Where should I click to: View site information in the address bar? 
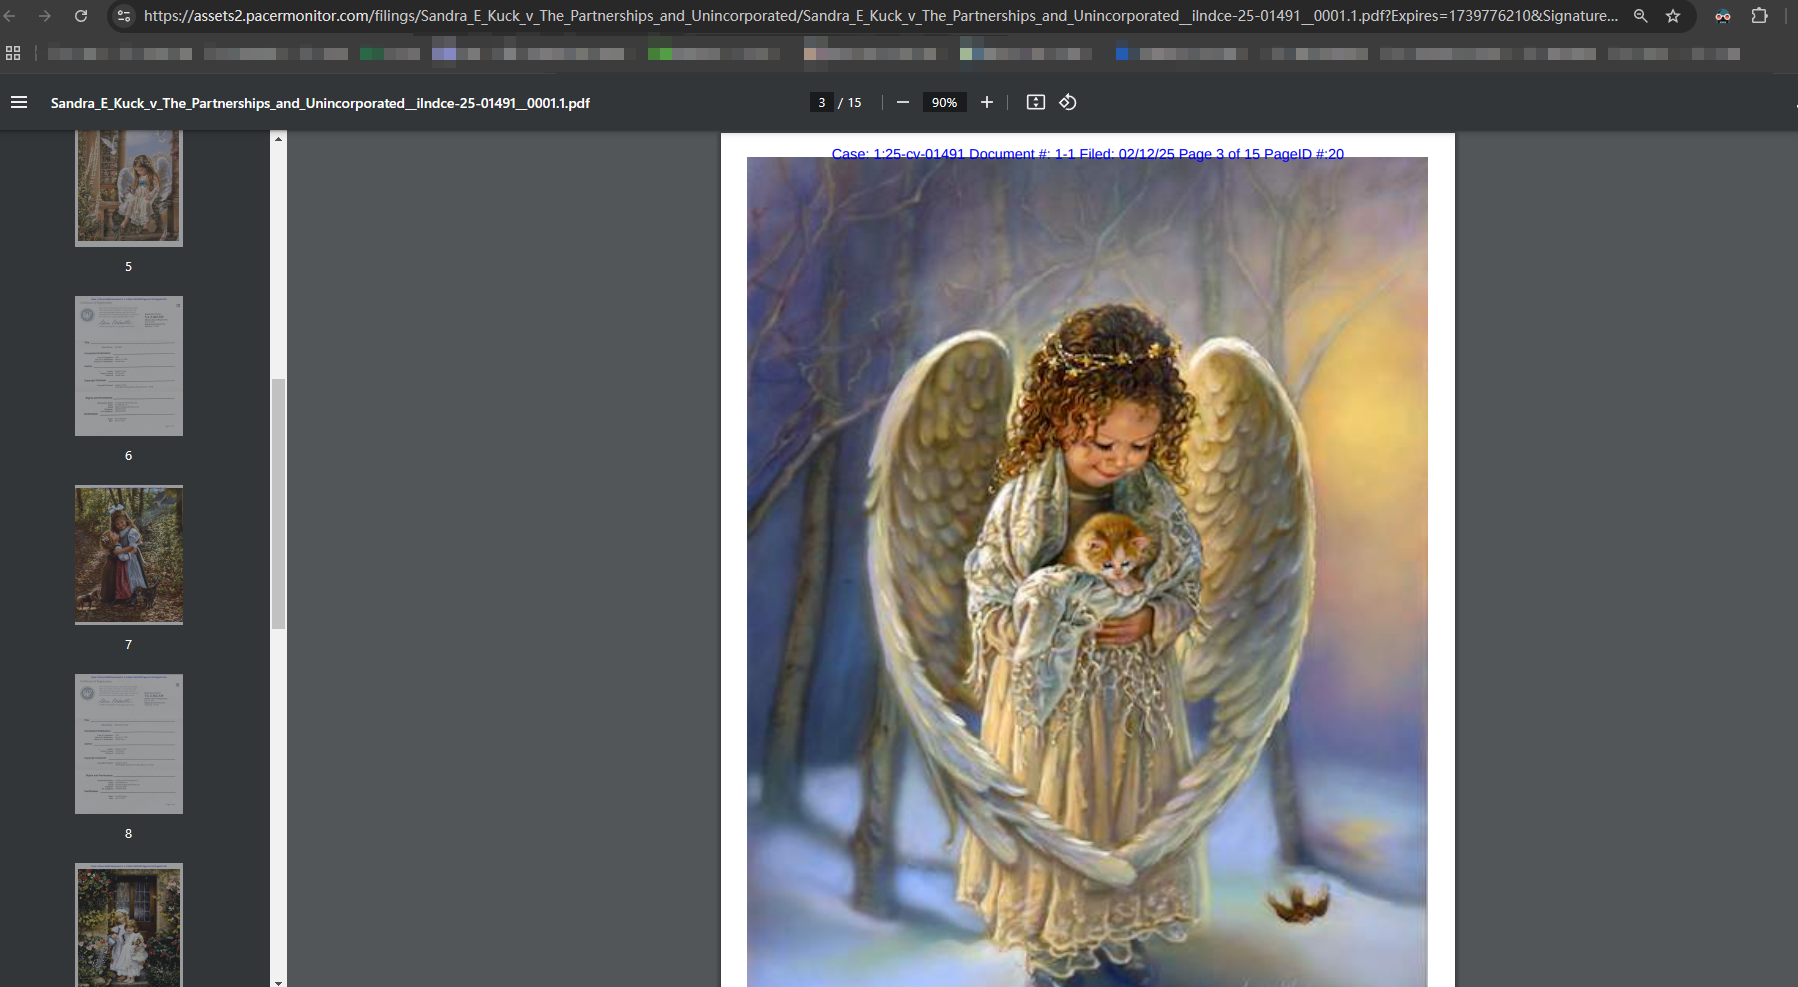point(124,16)
